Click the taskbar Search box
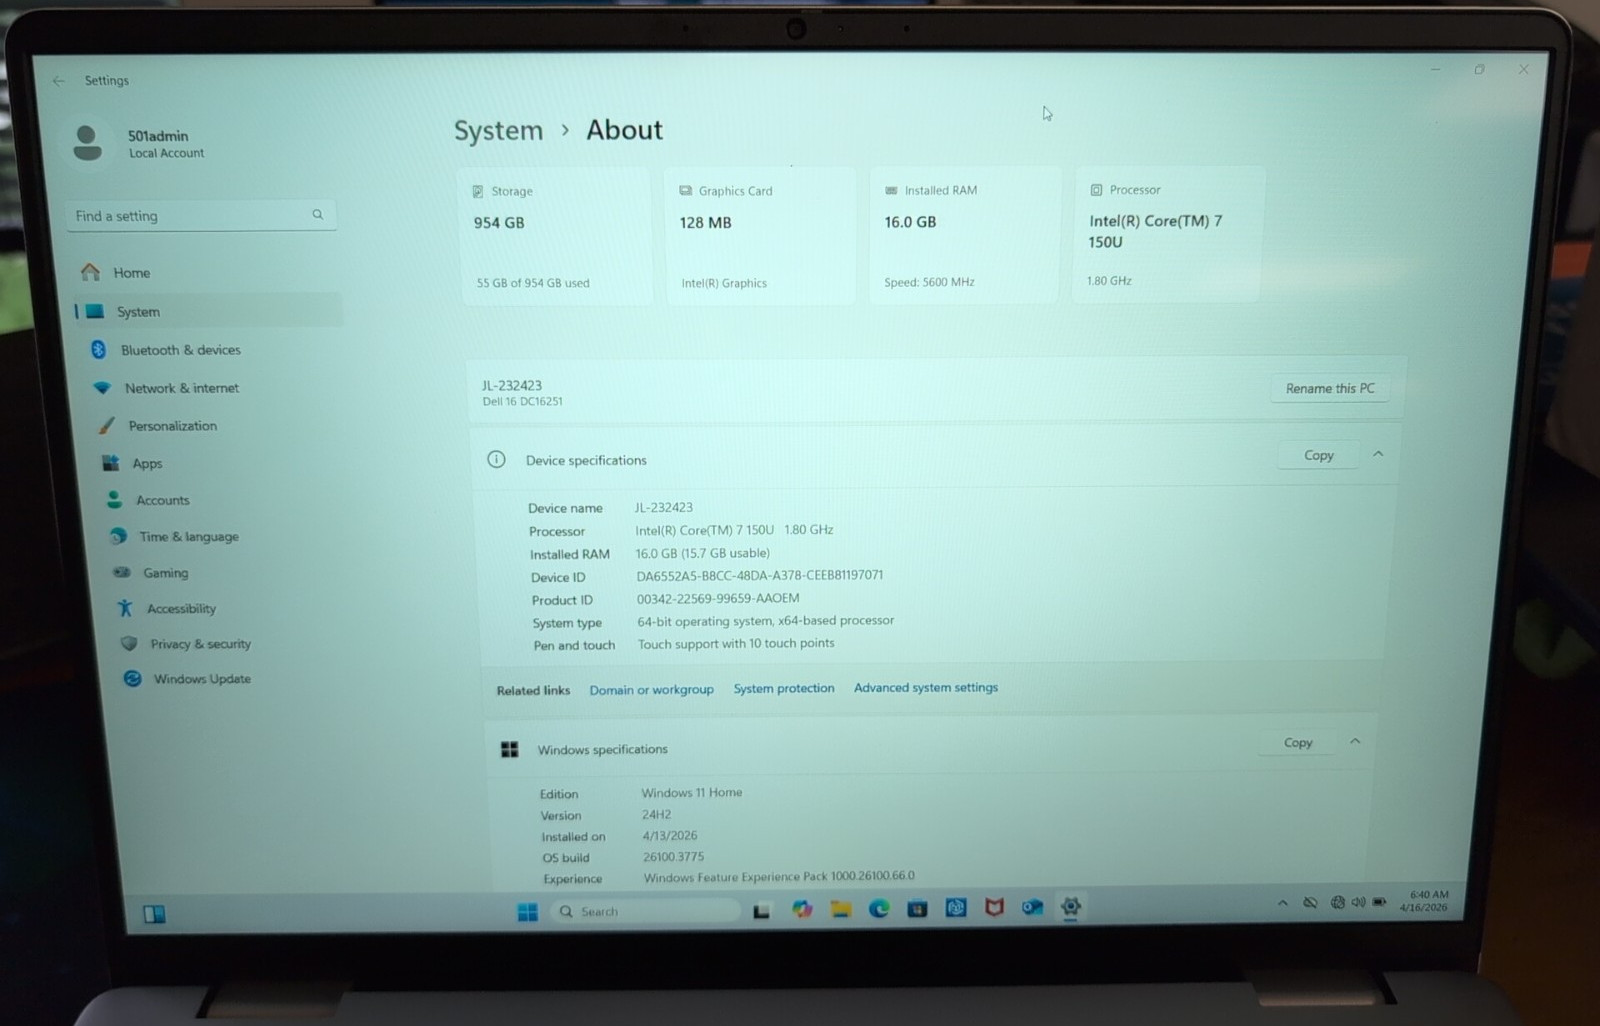Screen dimensions: 1600x1026 645,911
